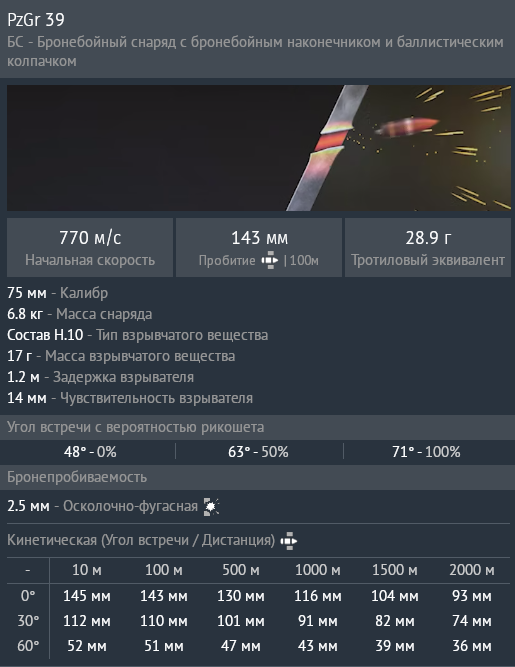
Task: Select the 60° angle row label
Action: pos(28,646)
